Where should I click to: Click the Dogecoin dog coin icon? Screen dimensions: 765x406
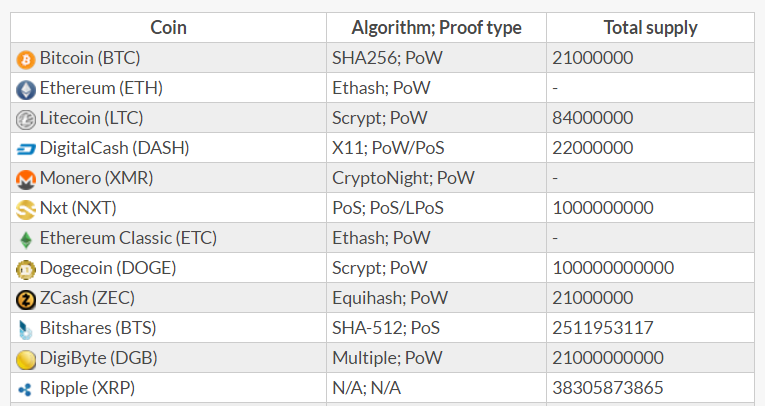[x=26, y=269]
